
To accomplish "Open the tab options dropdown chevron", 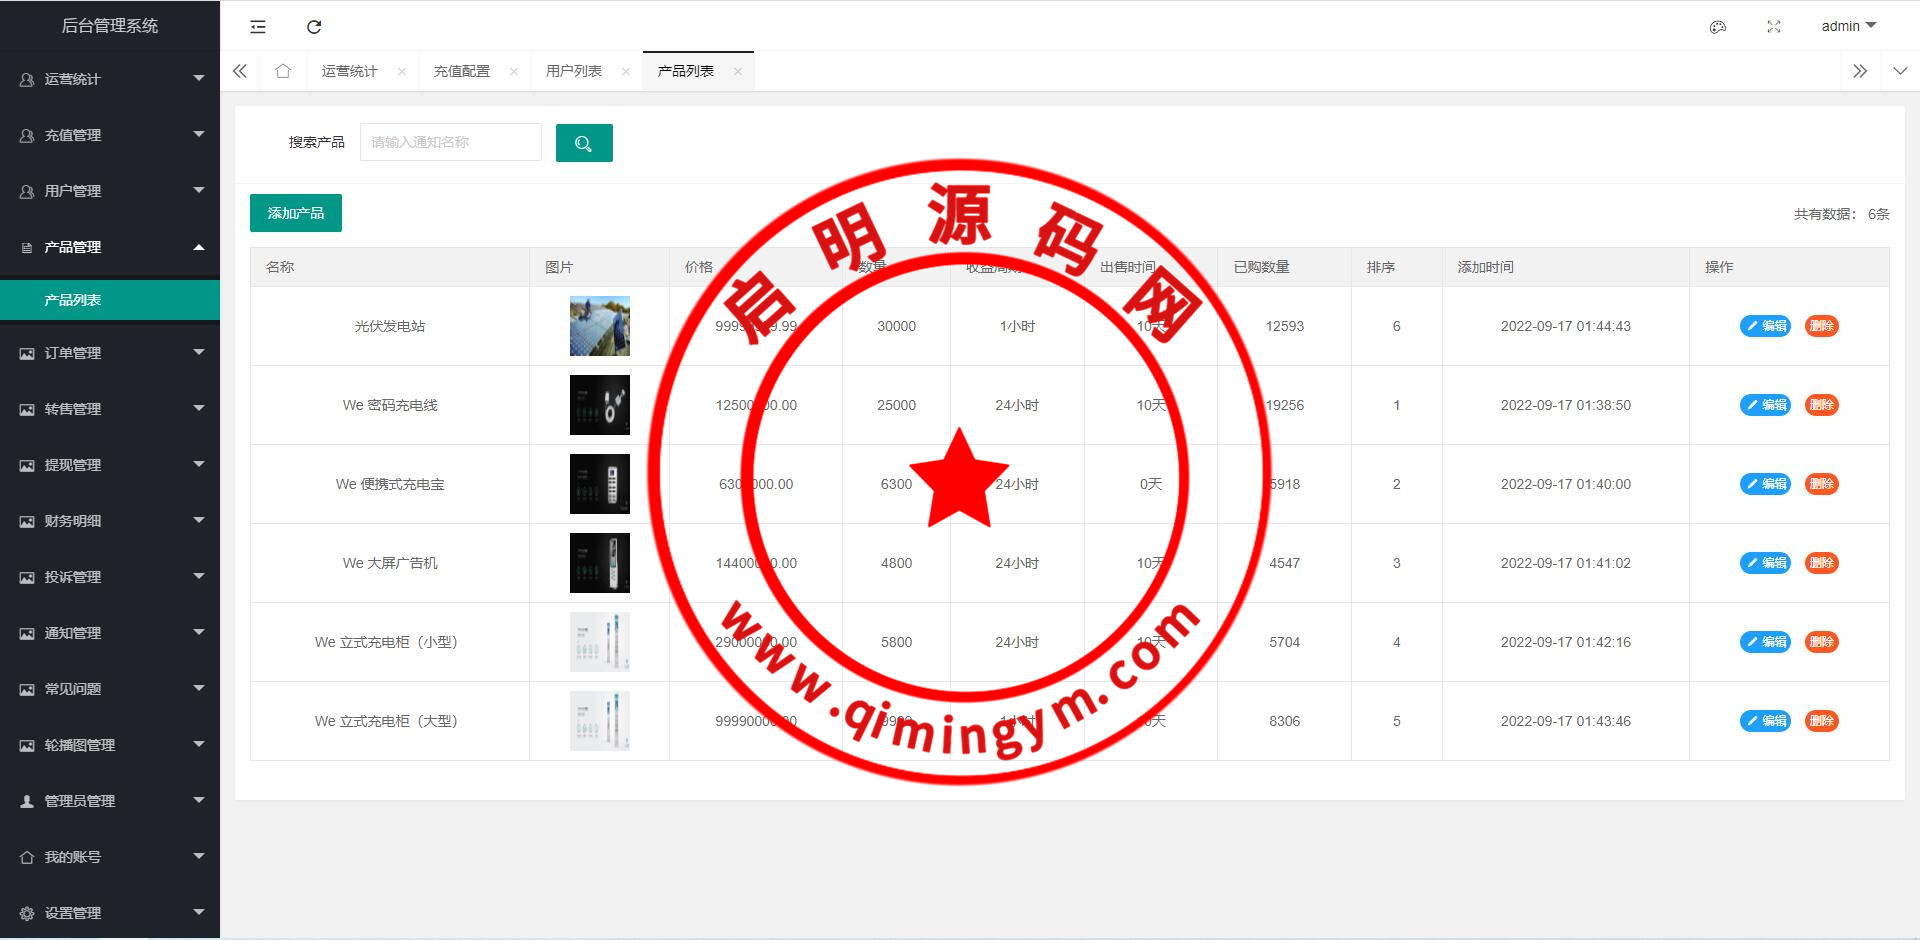I will (1900, 71).
